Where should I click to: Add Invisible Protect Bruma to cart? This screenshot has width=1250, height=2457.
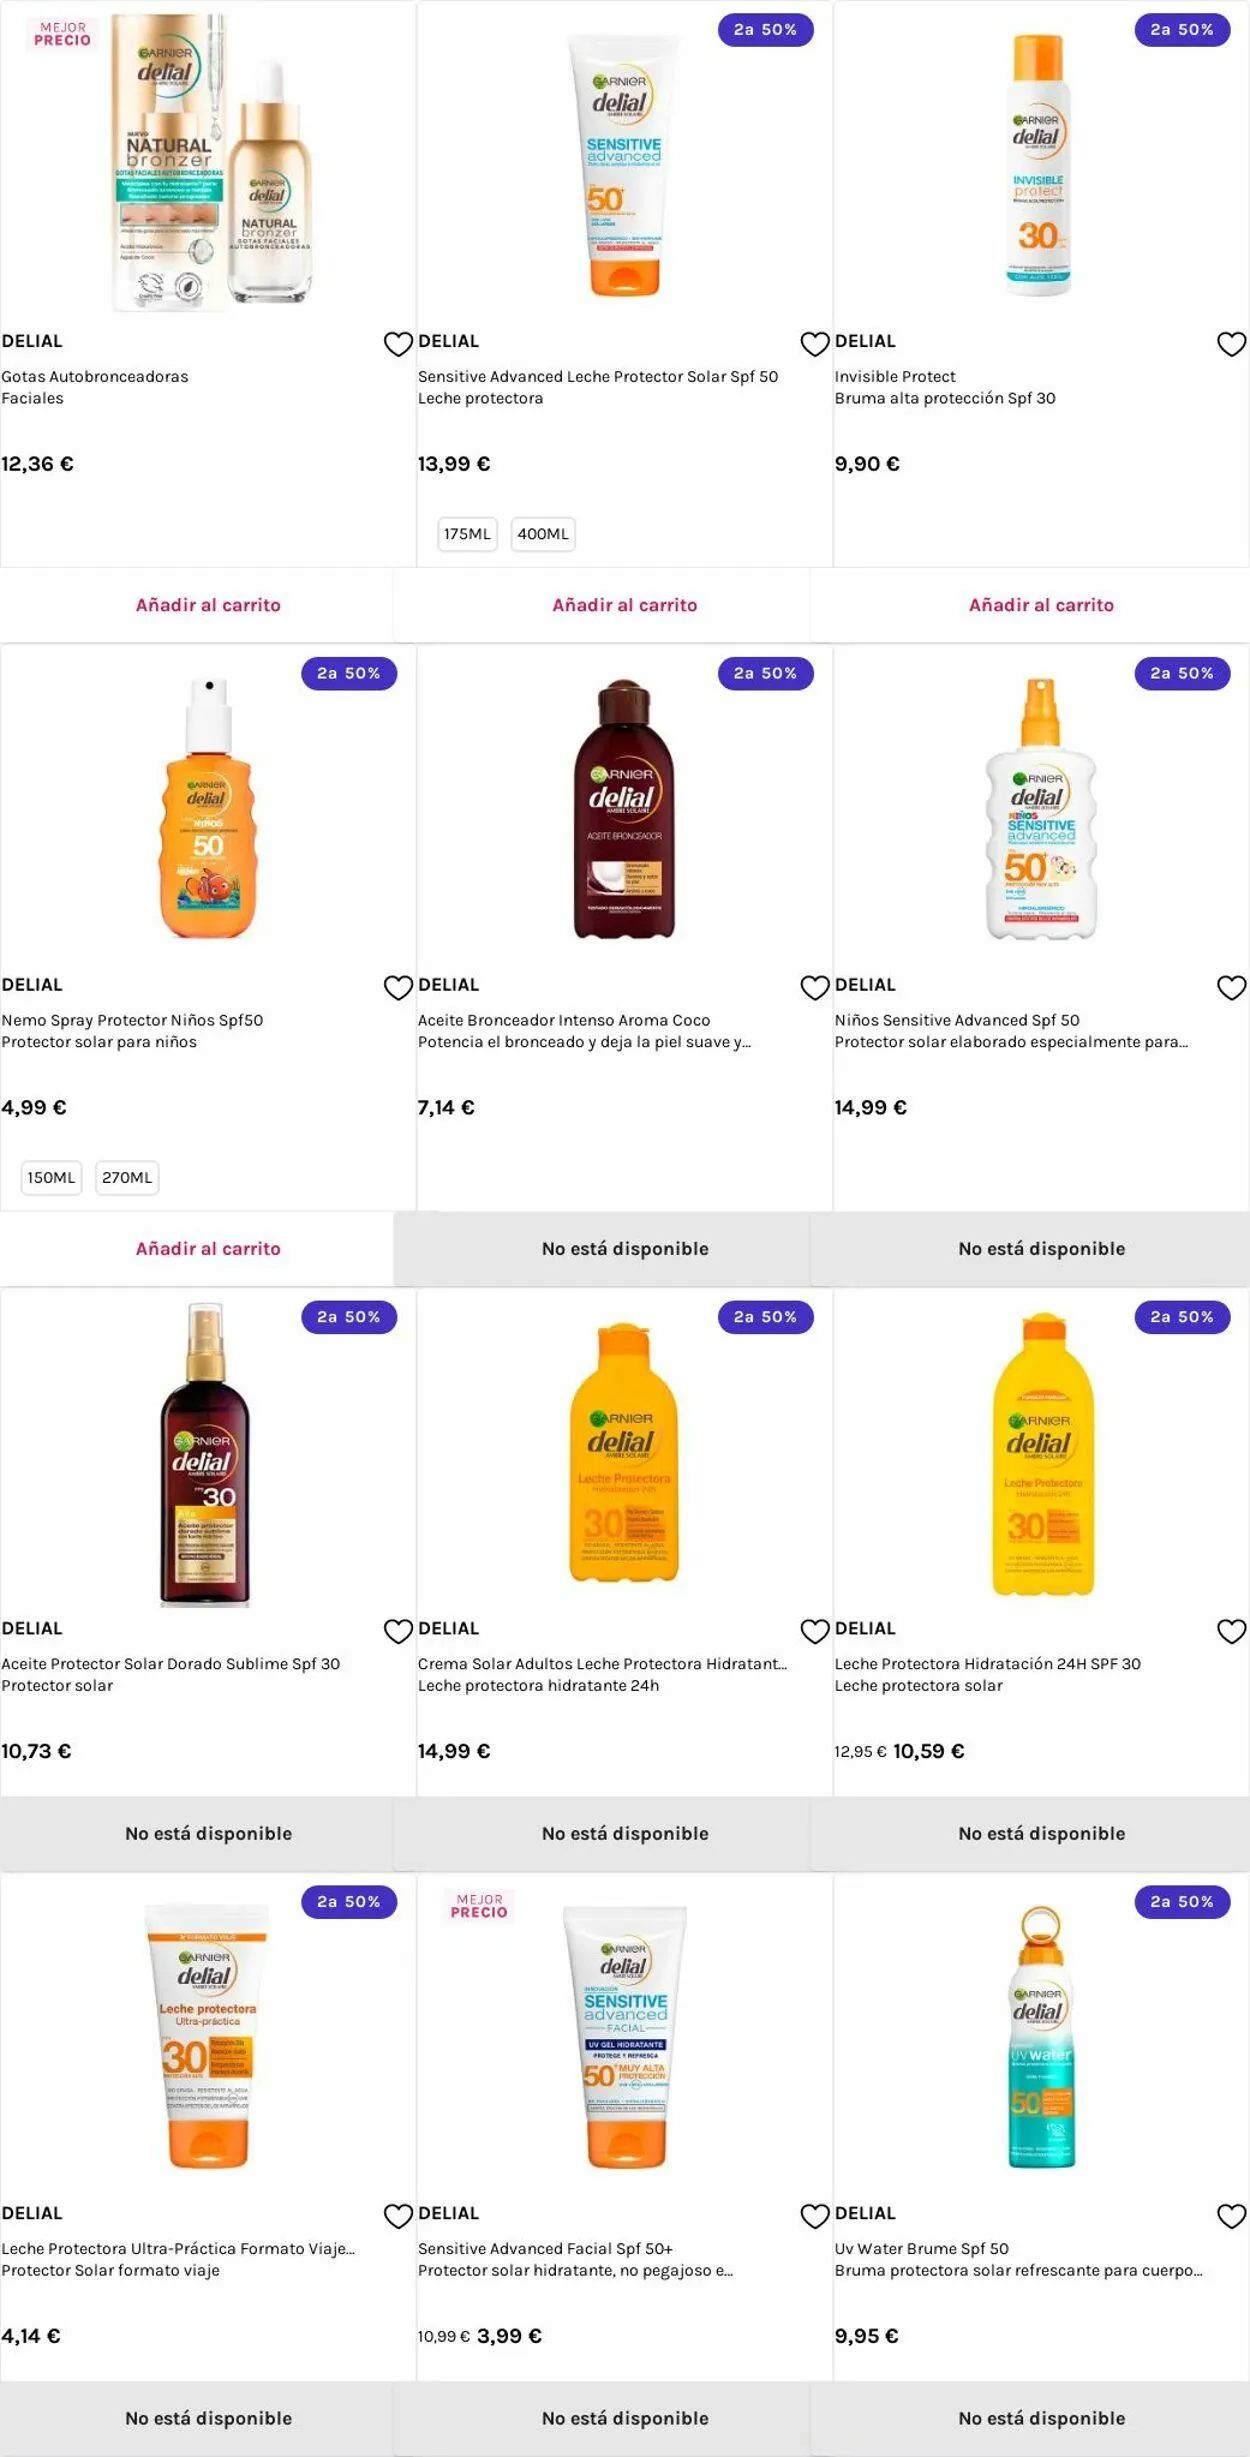coord(1041,605)
